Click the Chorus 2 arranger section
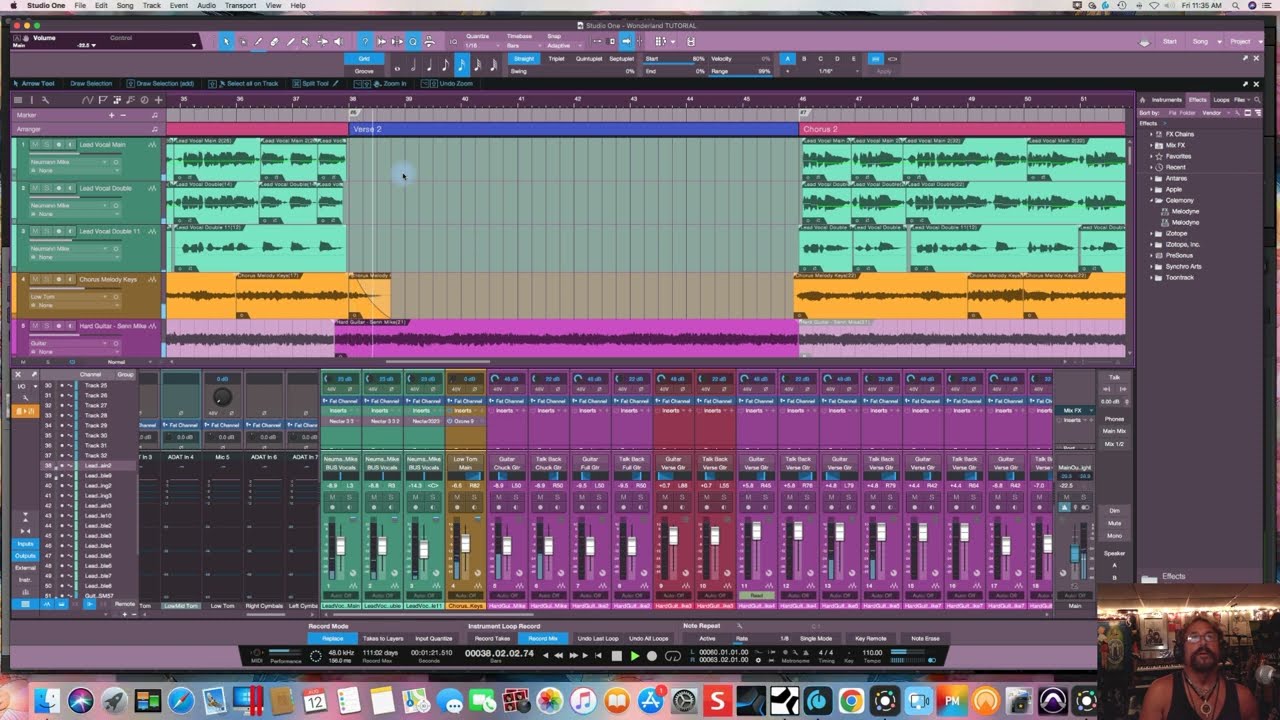The height and width of the screenshot is (720, 1280). (962, 129)
